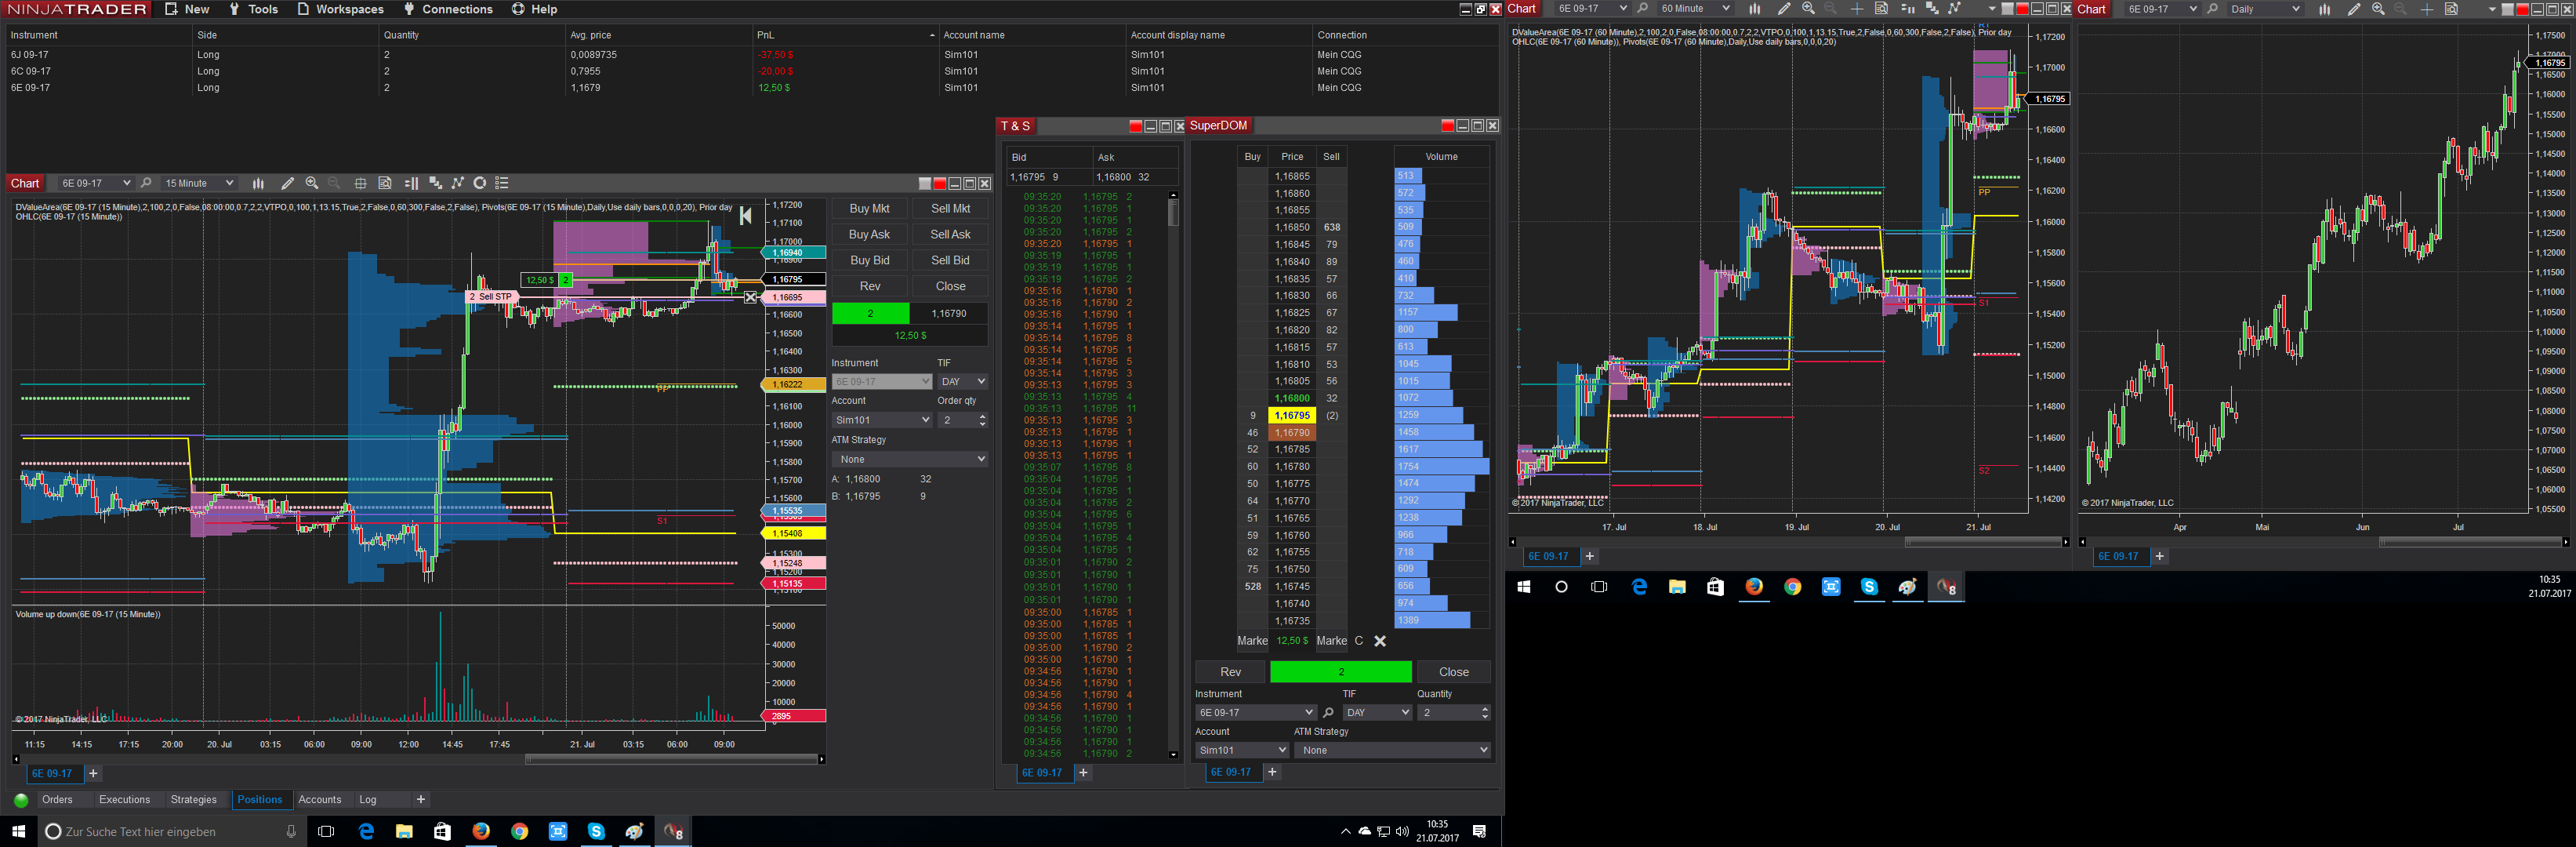The image size is (2576, 847).
Task: Click the Windows taskbar search box
Action: [x=170, y=831]
